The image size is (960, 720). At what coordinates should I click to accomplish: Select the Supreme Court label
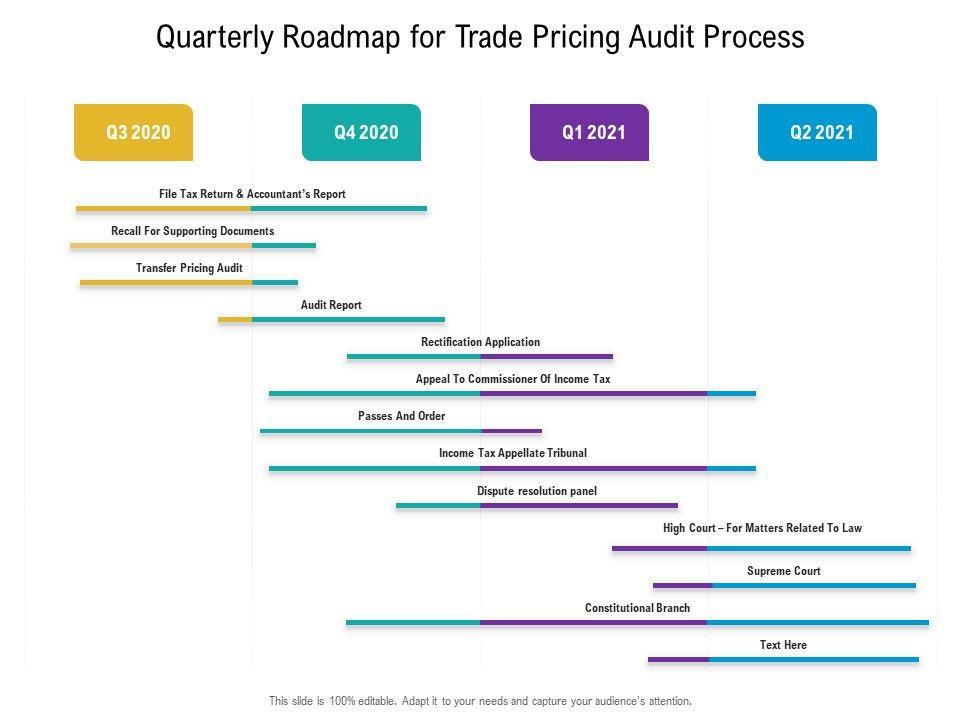[783, 571]
